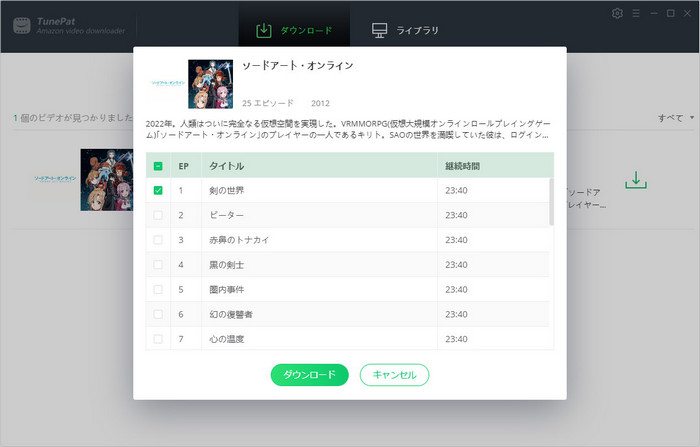Click the series description text

coord(348,129)
